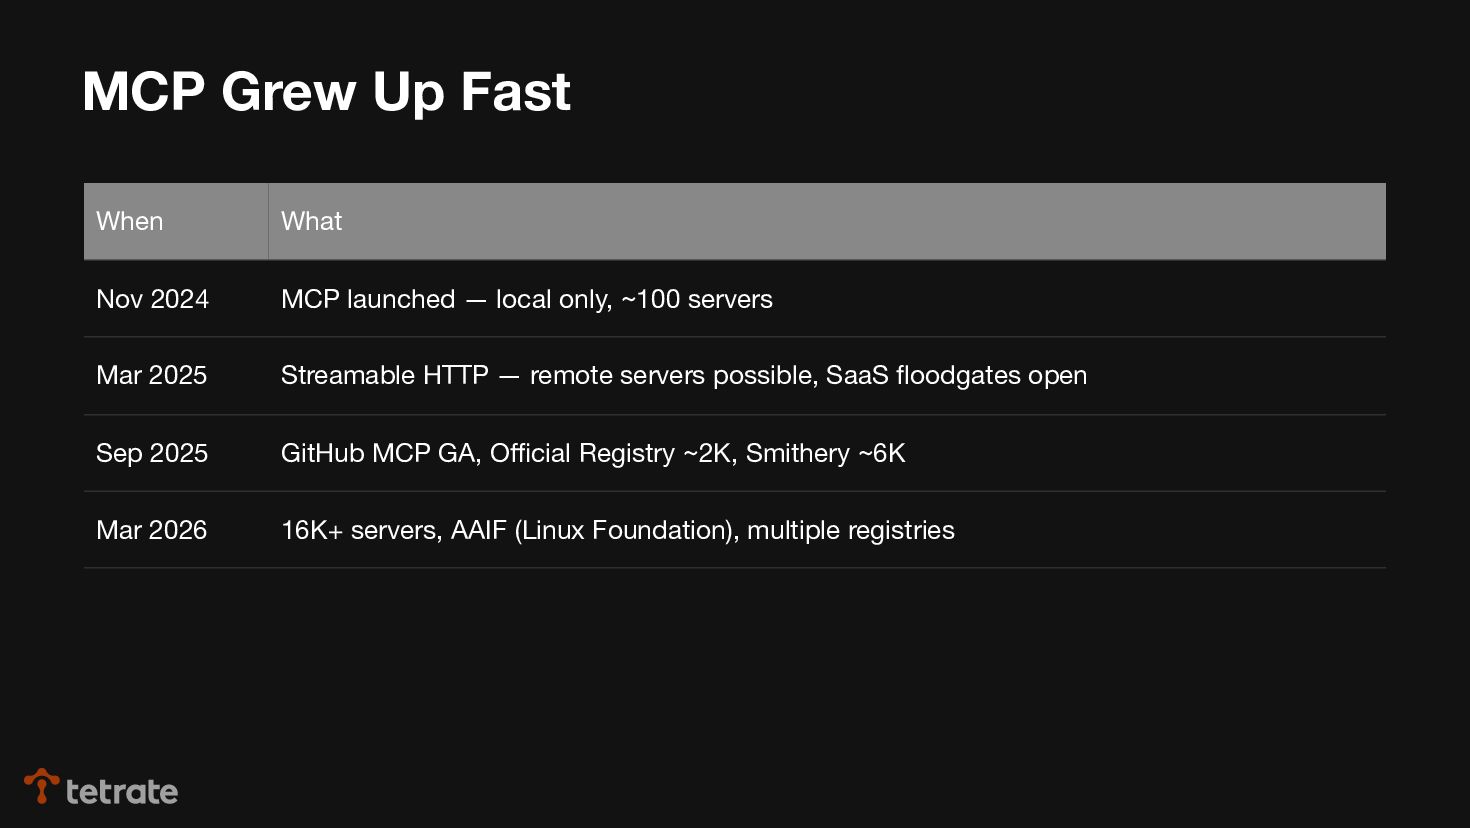Image resolution: width=1470 pixels, height=828 pixels.
Task: Click the multiple registries text
Action: point(851,530)
